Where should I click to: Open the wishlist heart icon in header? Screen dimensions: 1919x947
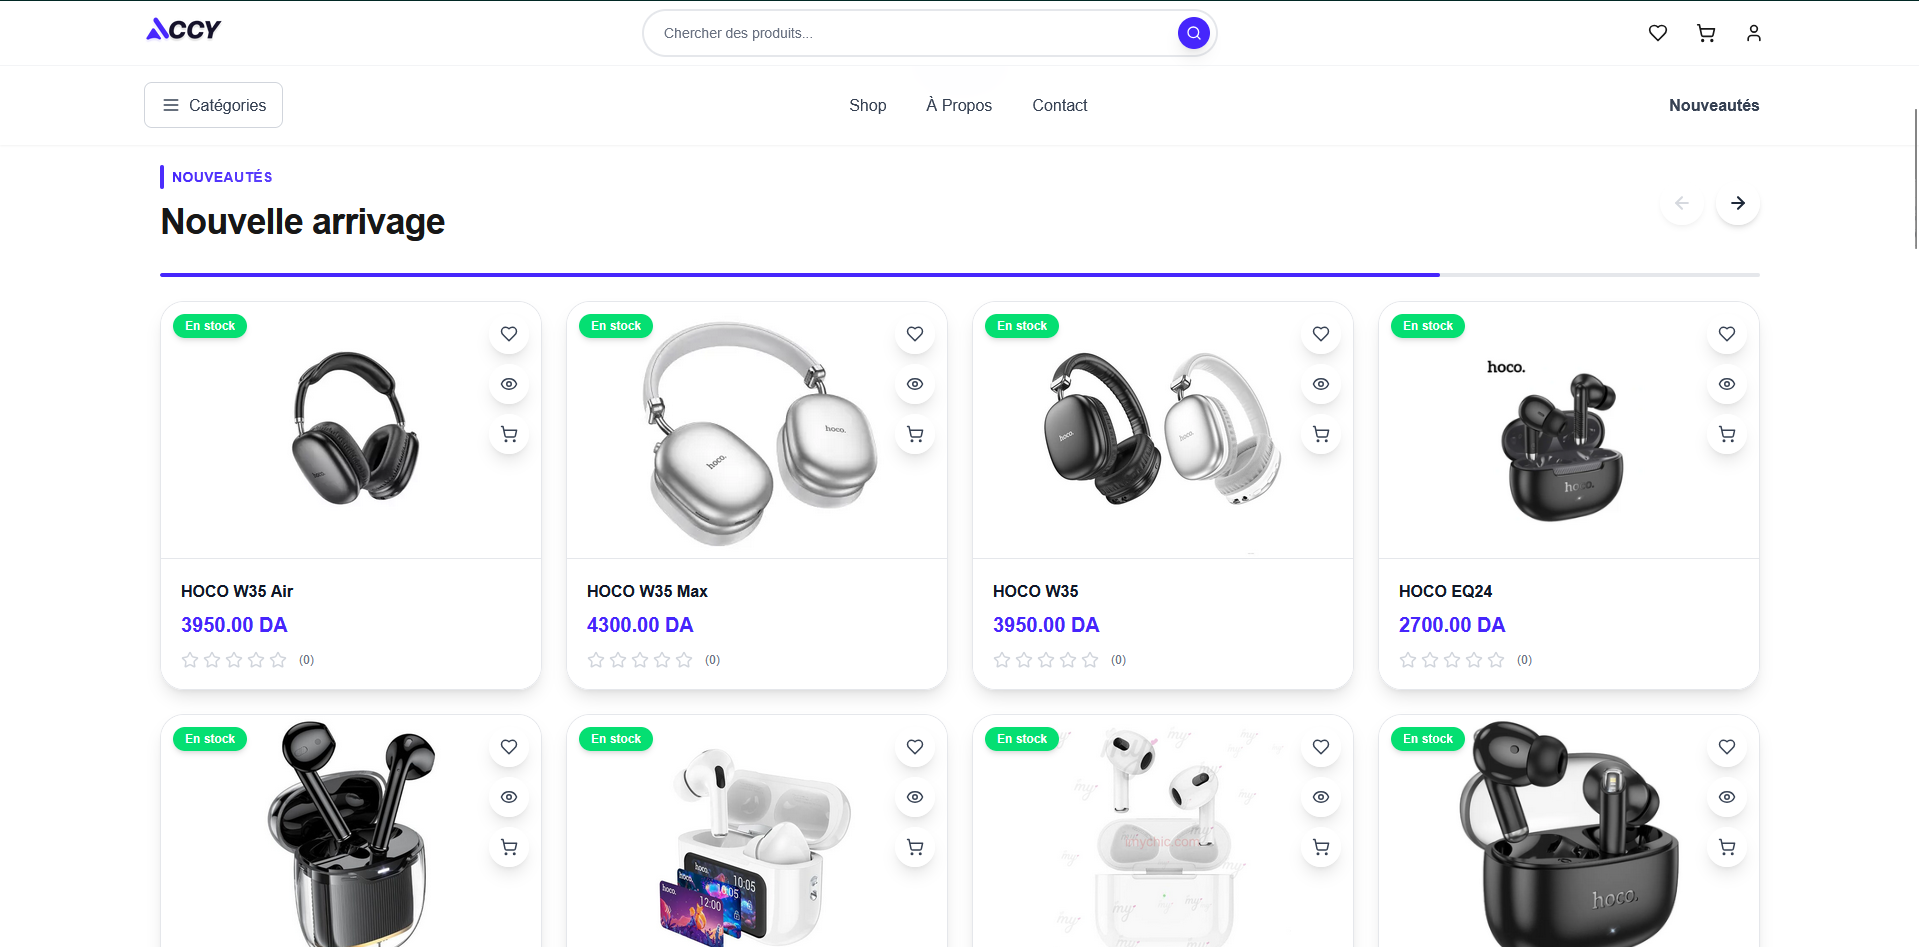(x=1658, y=33)
